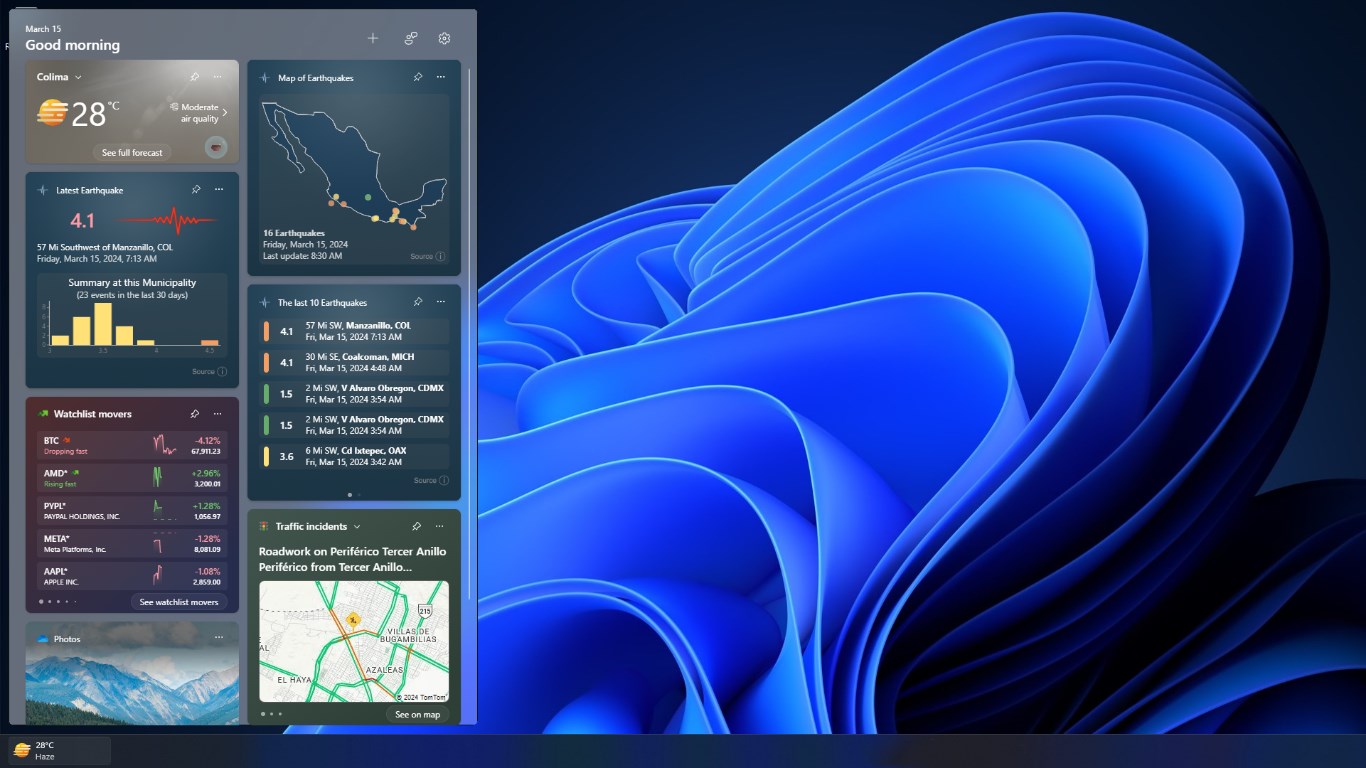Select the 3.6 Cd Ixtepec OAX earthquake row
The image size is (1366, 768).
pos(354,456)
